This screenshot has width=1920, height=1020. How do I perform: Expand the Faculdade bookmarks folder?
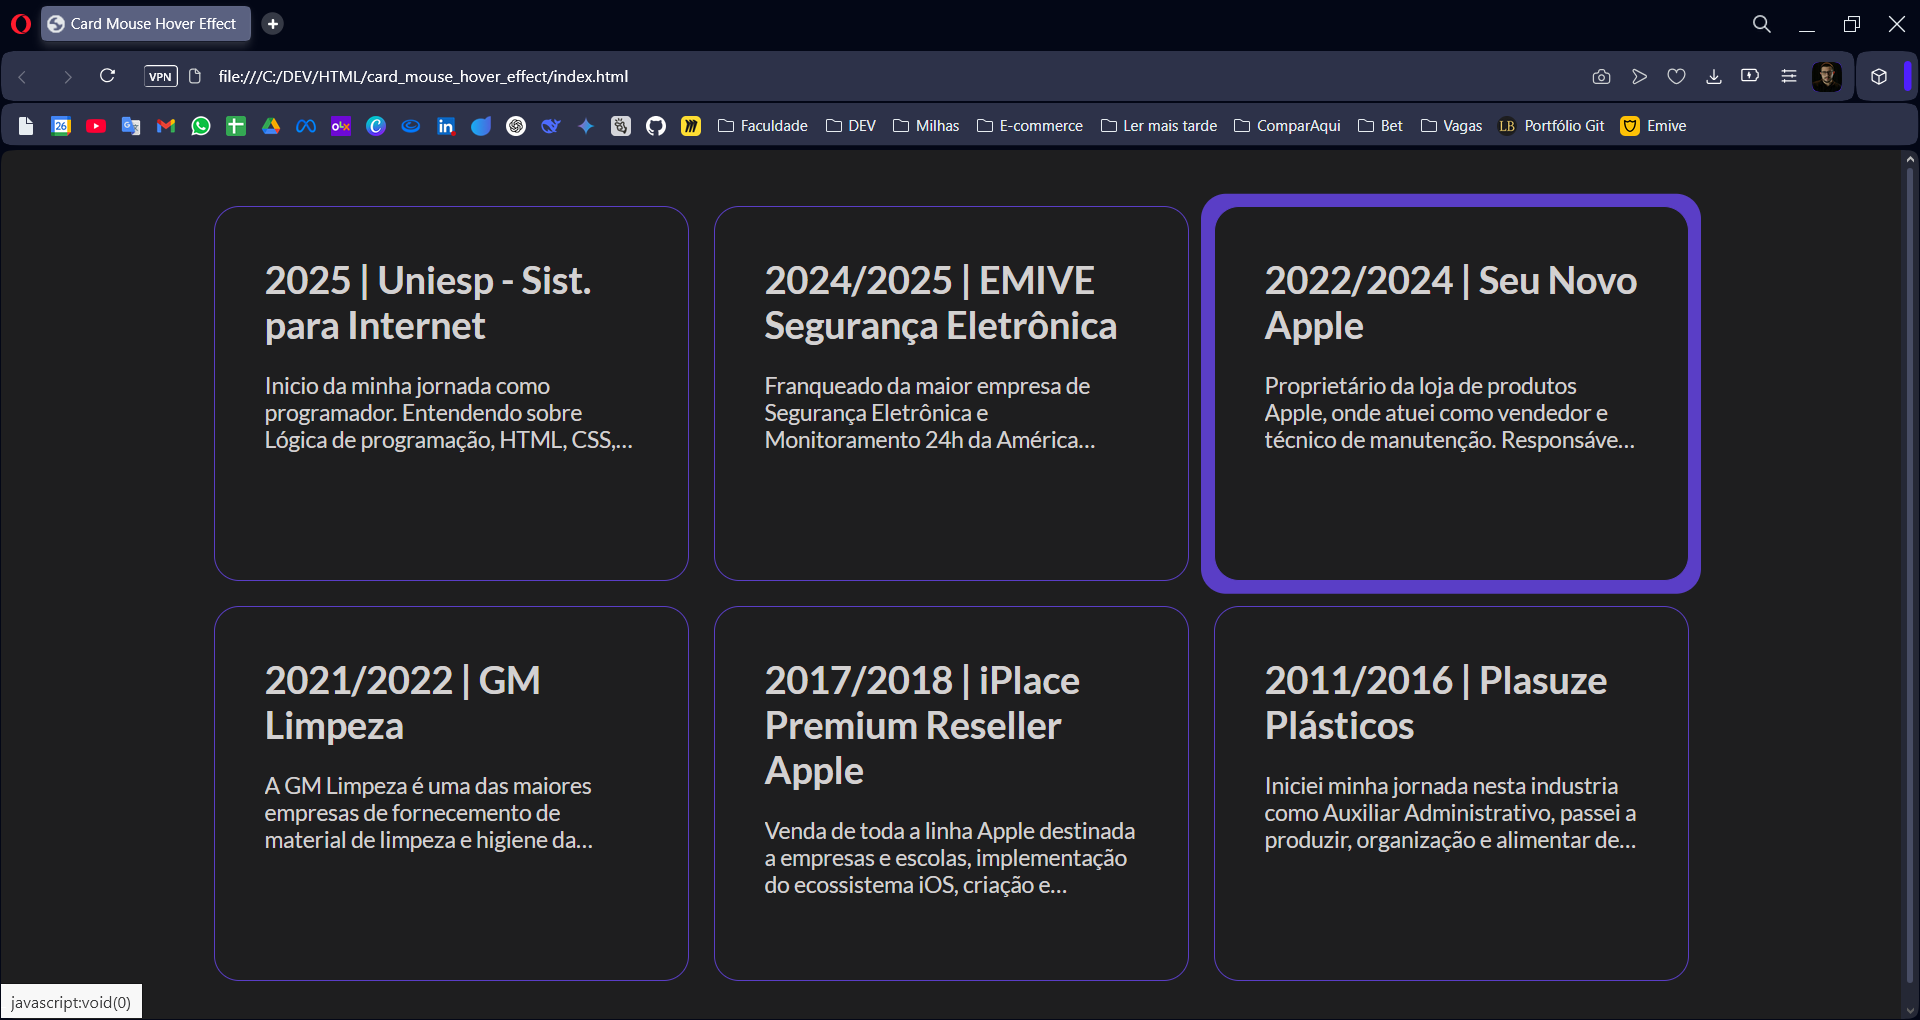pyautogui.click(x=763, y=126)
